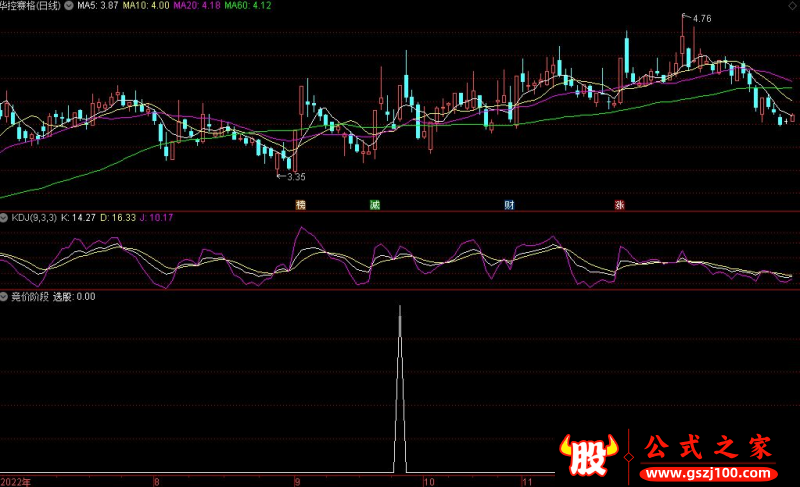This screenshot has height=487, width=800.
Task: Click the 3.35 low price label
Action: pyautogui.click(x=296, y=177)
